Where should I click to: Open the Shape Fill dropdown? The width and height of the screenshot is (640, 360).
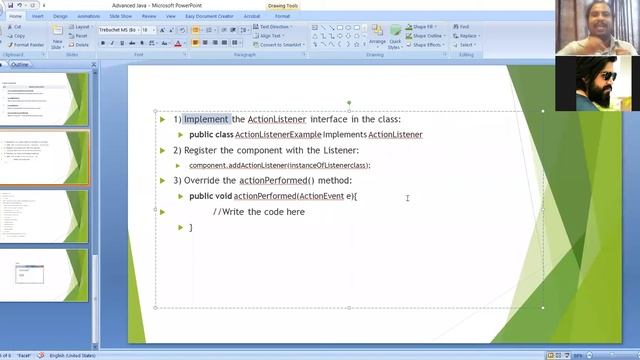[x=421, y=27]
